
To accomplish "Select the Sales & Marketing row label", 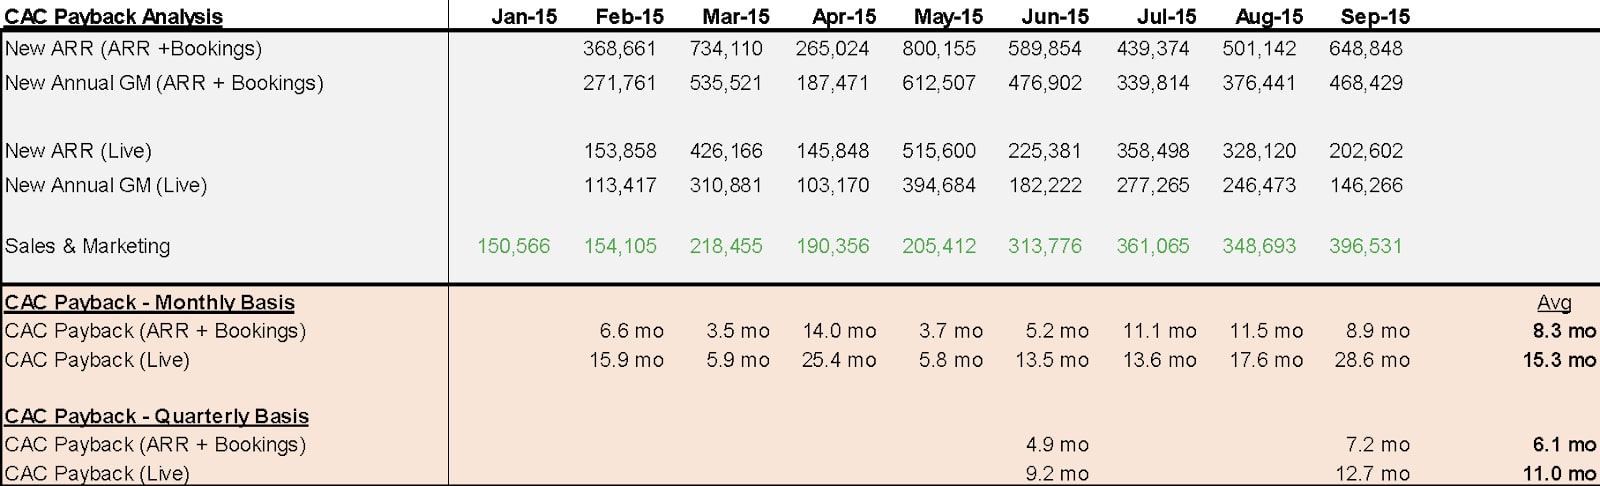I will pyautogui.click(x=88, y=246).
